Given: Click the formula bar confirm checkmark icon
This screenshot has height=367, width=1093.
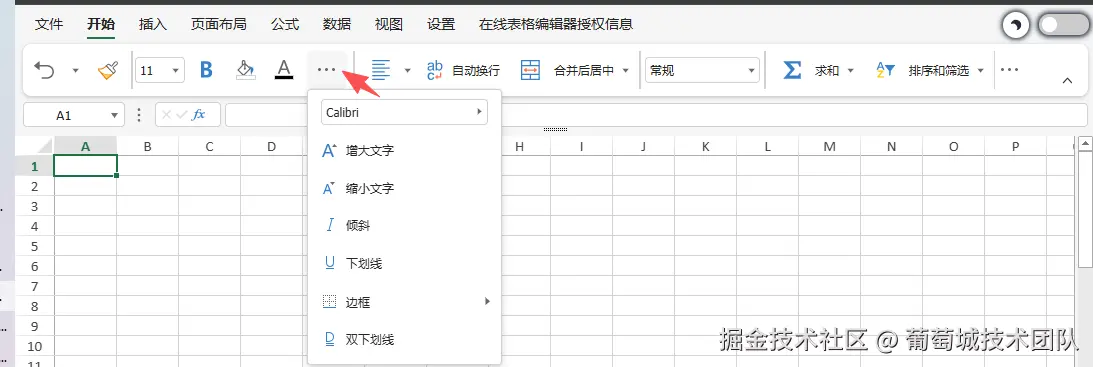Looking at the screenshot, I should [x=181, y=114].
